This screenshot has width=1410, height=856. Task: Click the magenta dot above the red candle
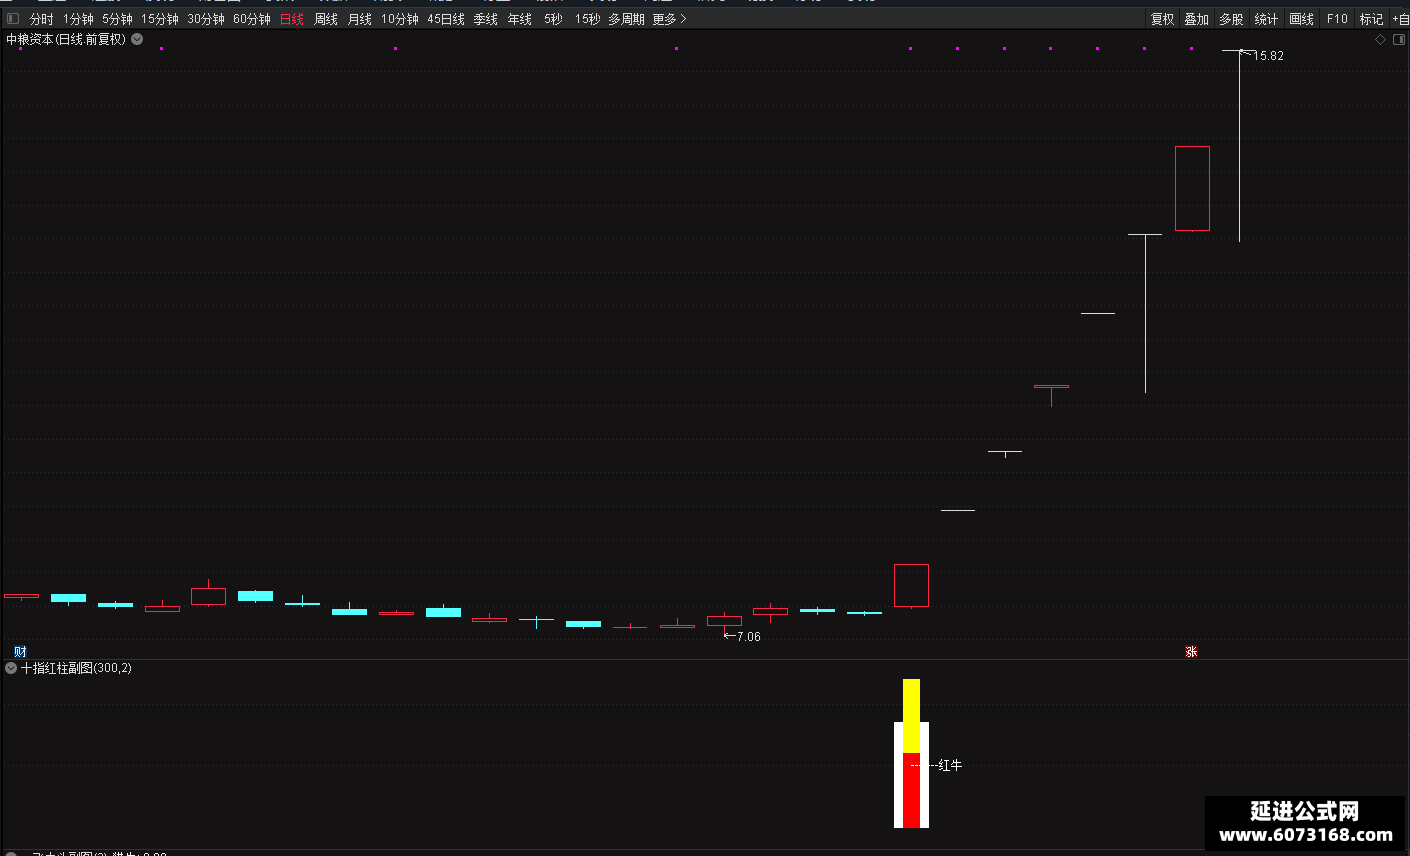tap(910, 48)
